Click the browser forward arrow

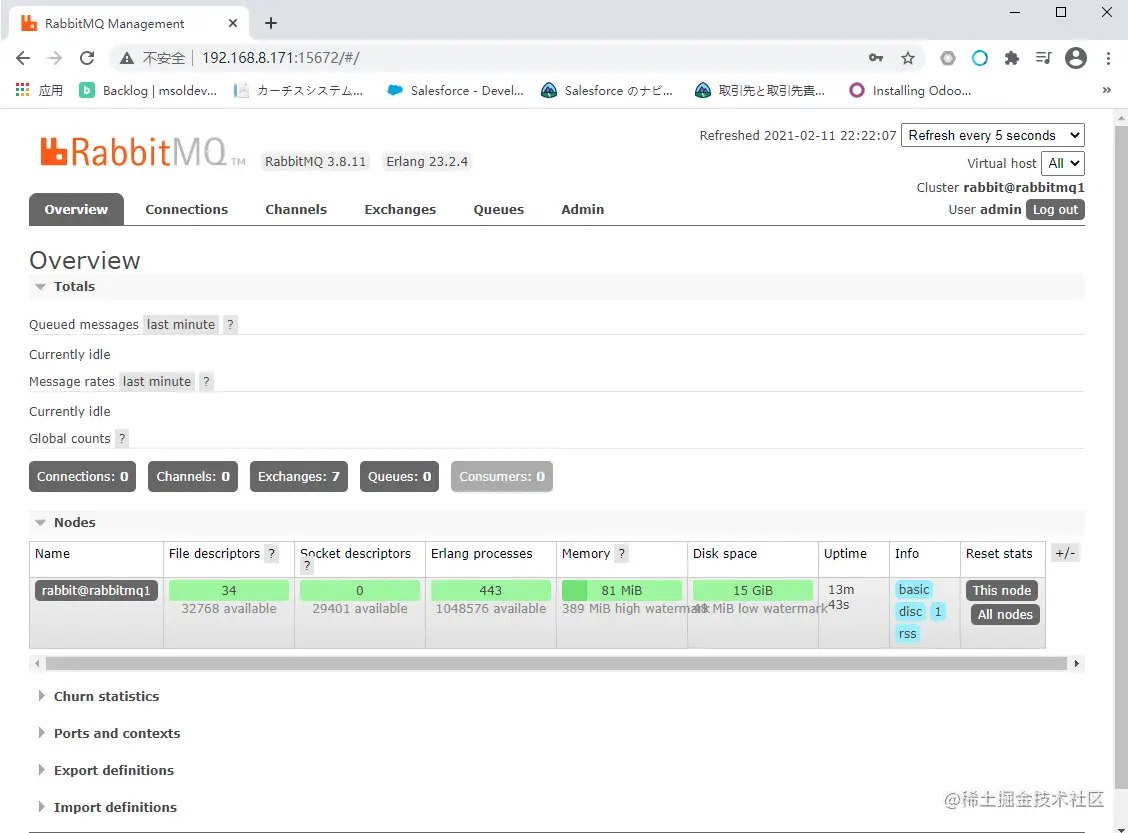click(55, 58)
